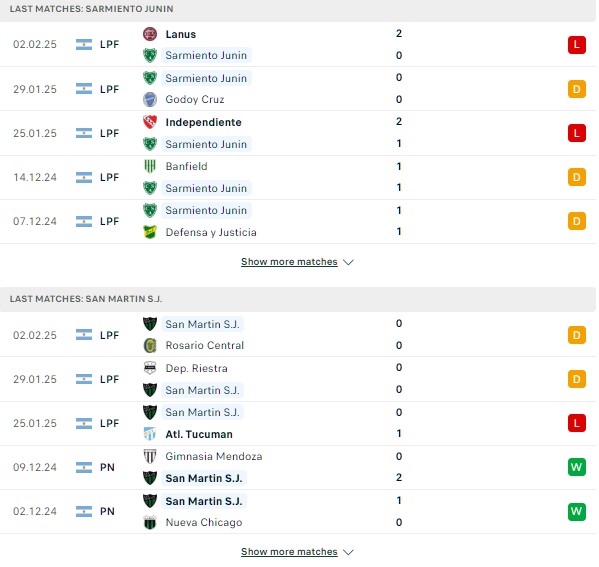Click the green W badge for Nueva Chicago match
The width and height of the screenshot is (599, 567).
click(576, 511)
